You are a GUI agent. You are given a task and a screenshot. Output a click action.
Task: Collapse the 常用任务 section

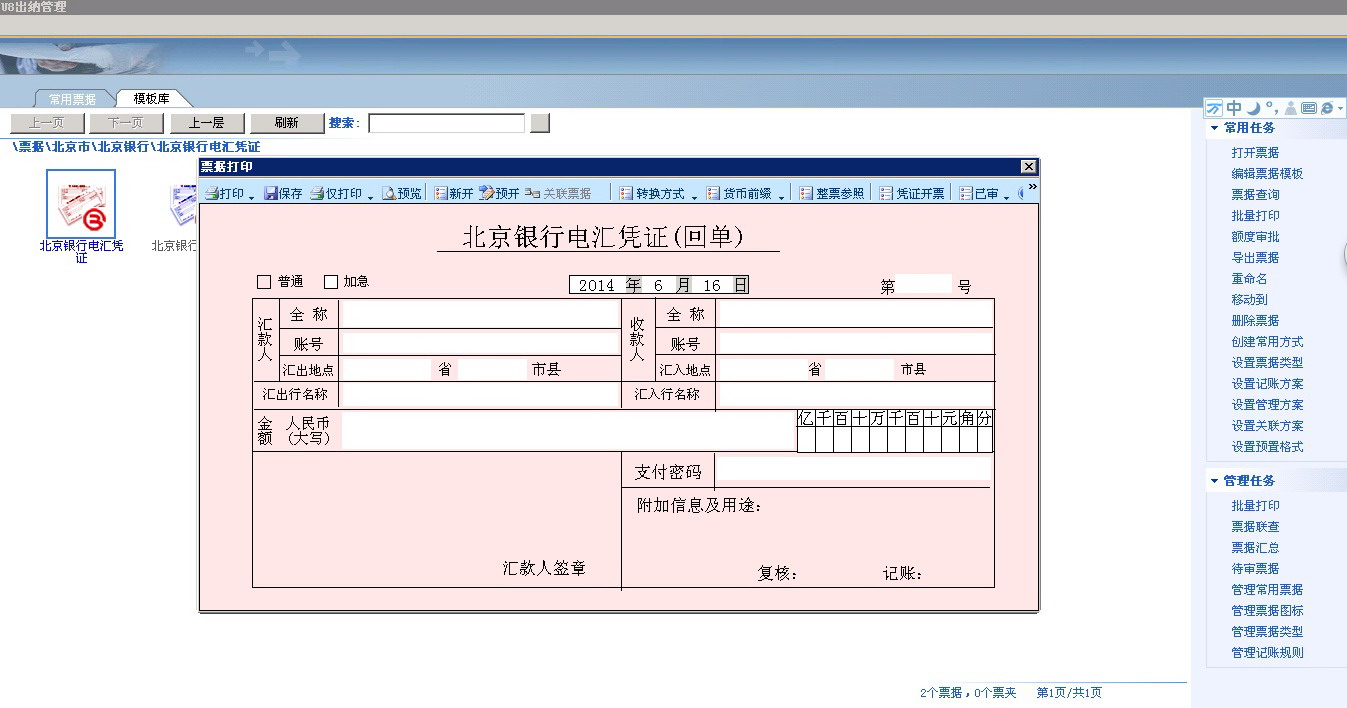(1214, 128)
